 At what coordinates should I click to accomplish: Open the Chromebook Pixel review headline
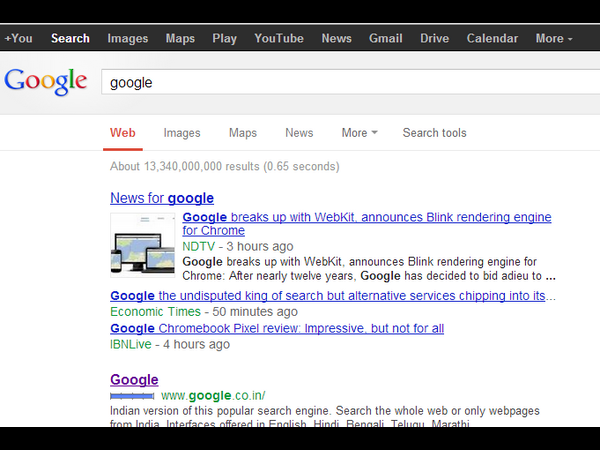(277, 328)
